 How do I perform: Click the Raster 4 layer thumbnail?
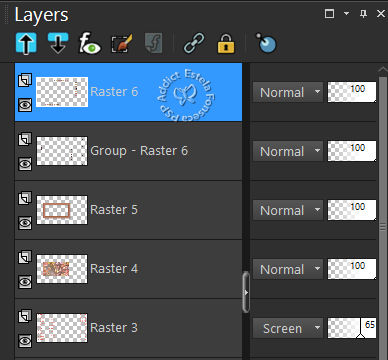62,269
